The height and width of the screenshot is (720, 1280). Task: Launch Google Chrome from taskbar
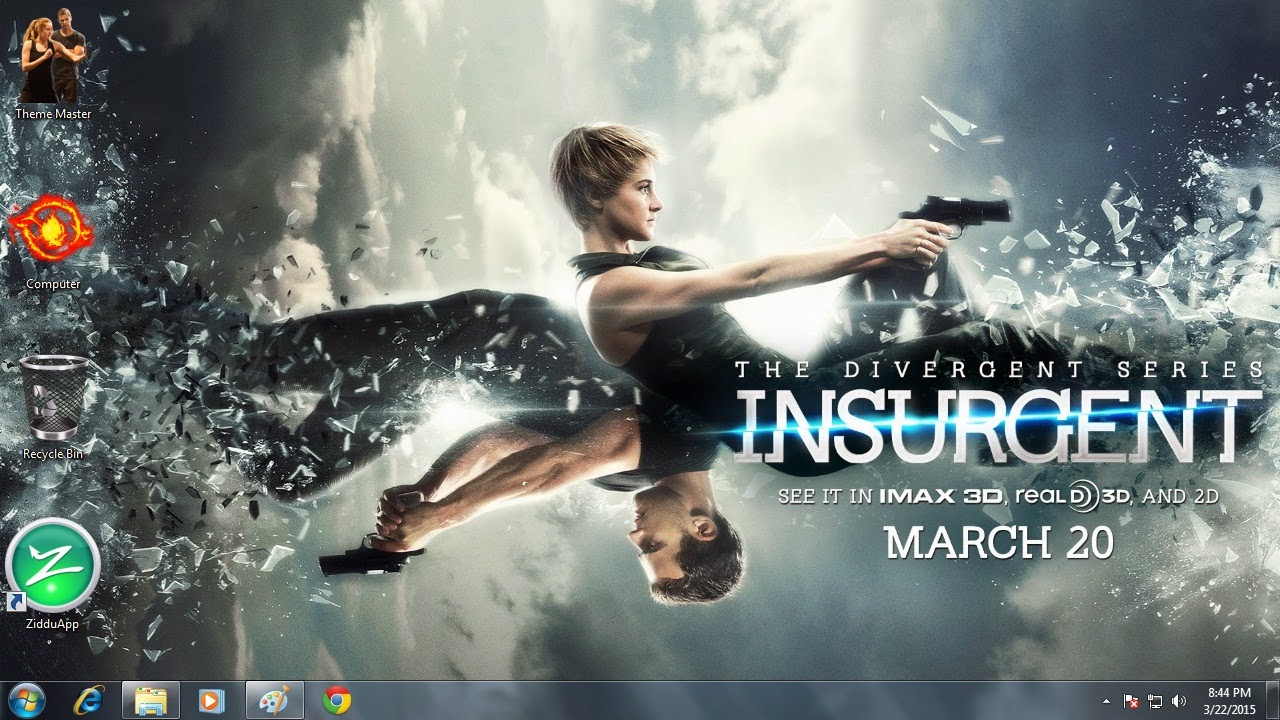tap(337, 701)
